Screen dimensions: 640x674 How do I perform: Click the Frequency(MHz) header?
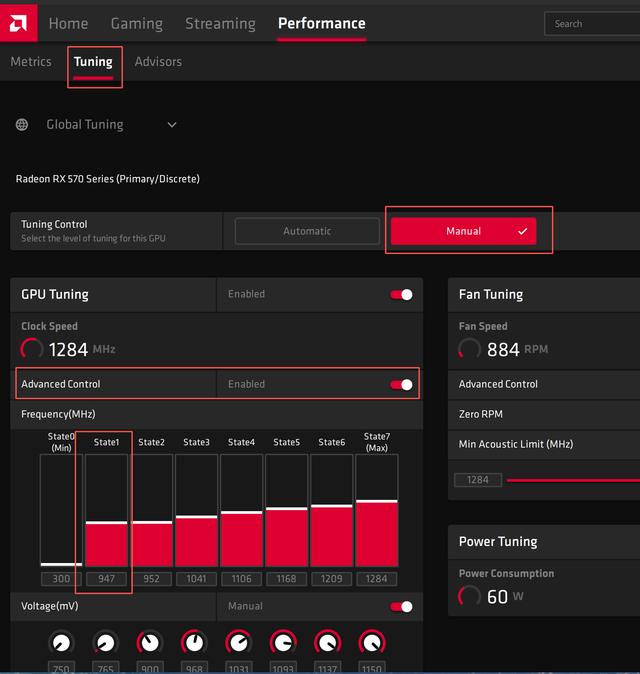click(58, 414)
